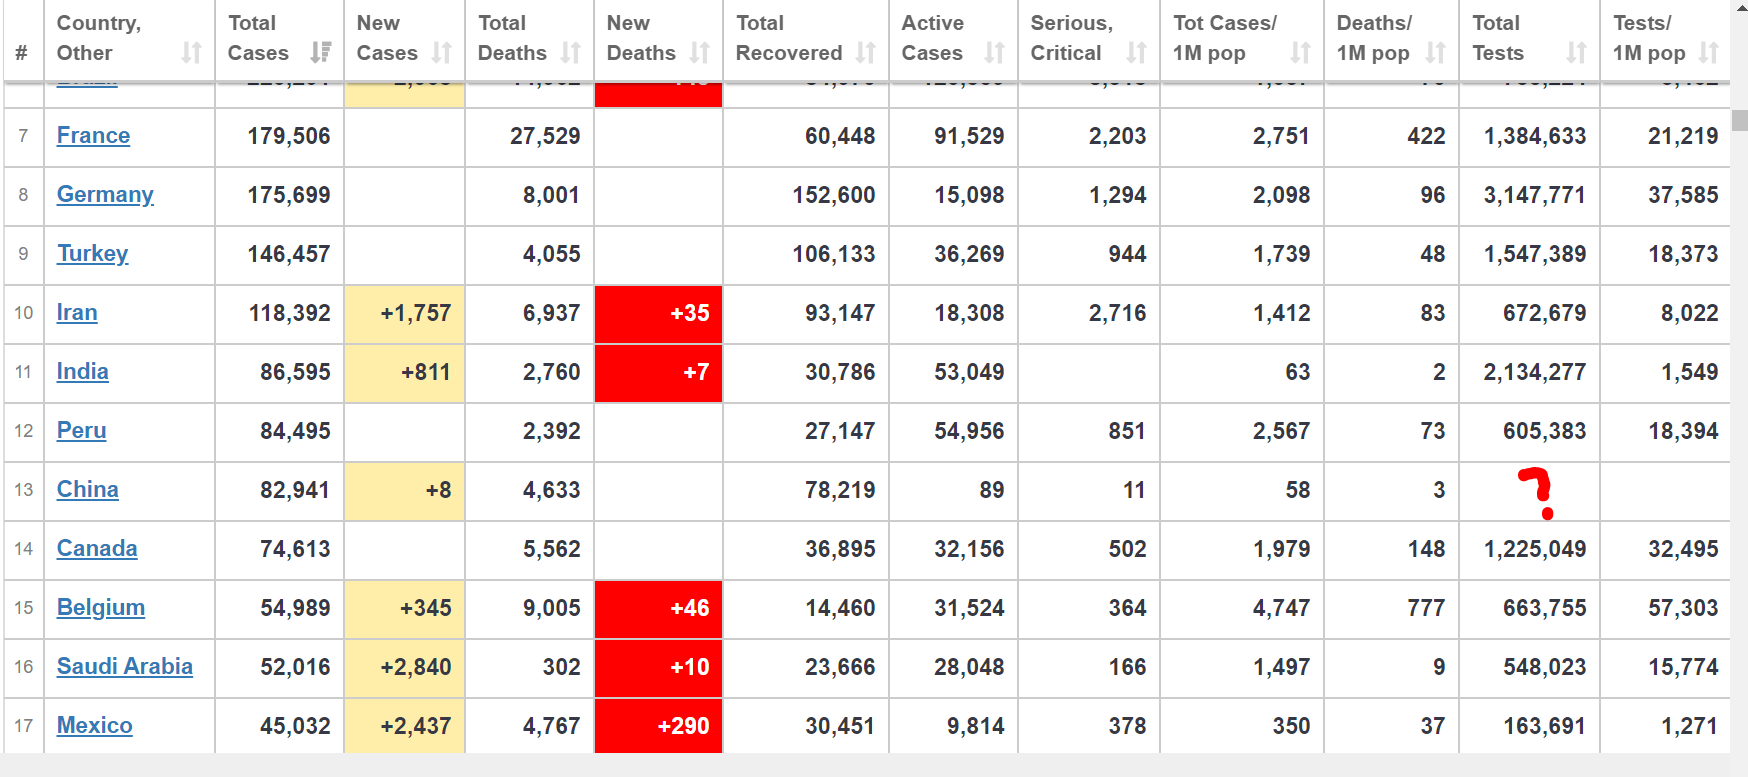The width and height of the screenshot is (1748, 777).
Task: Select Belgium new cases +345
Action: point(426,608)
